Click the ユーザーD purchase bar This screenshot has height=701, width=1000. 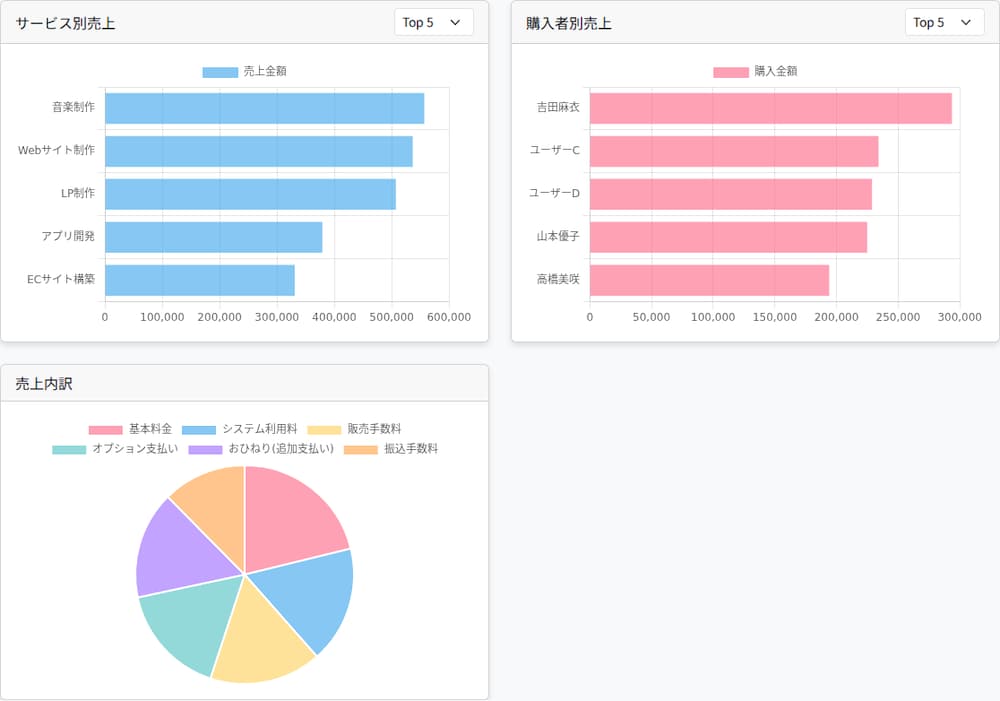click(x=731, y=194)
